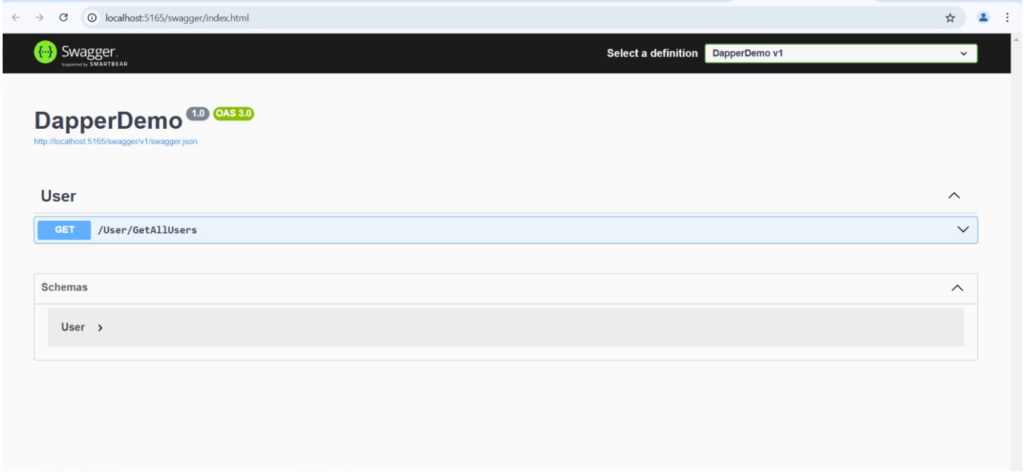Image resolution: width=1024 pixels, height=472 pixels.
Task: Expand the GET GetAllUsers row arrow
Action: [x=963, y=230]
